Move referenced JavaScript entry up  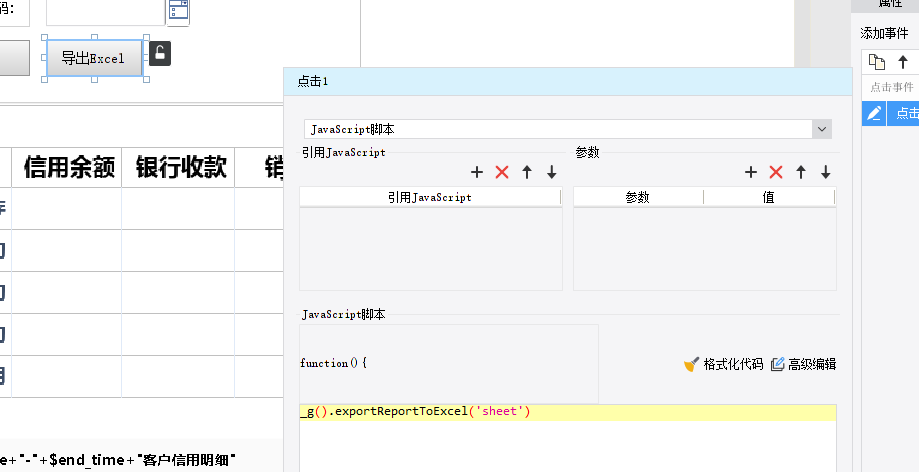coord(527,172)
